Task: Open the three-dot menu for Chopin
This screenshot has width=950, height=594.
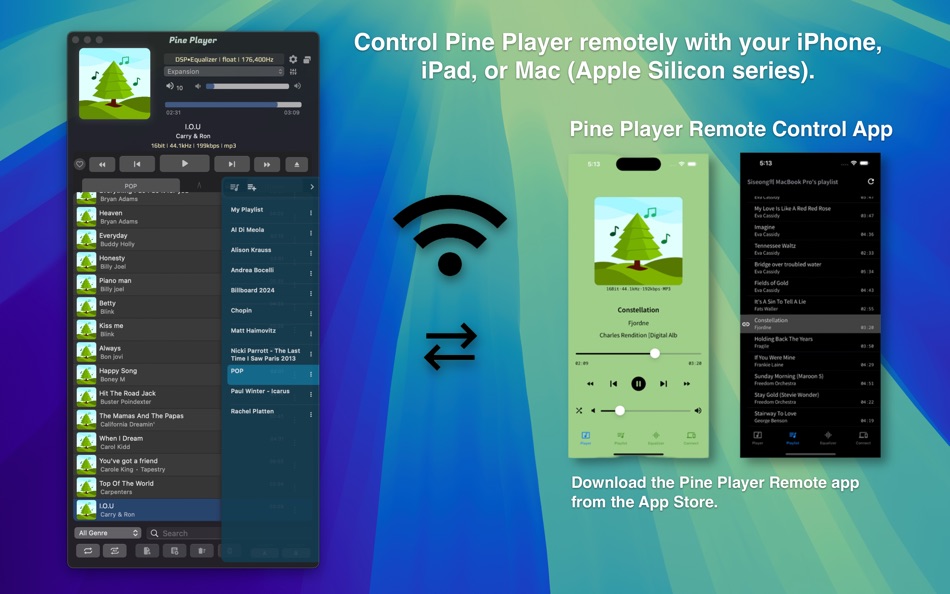Action: 311,314
